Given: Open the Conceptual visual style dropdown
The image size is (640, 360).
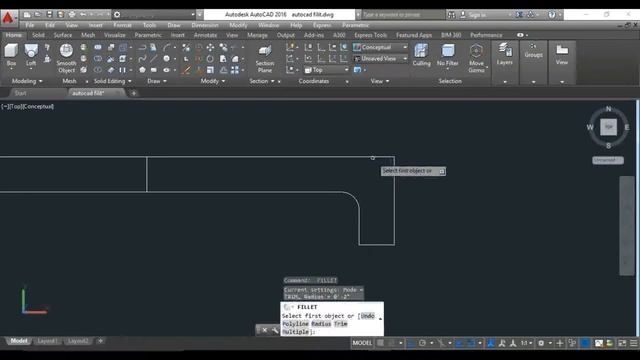Looking at the screenshot, I should pos(380,47).
